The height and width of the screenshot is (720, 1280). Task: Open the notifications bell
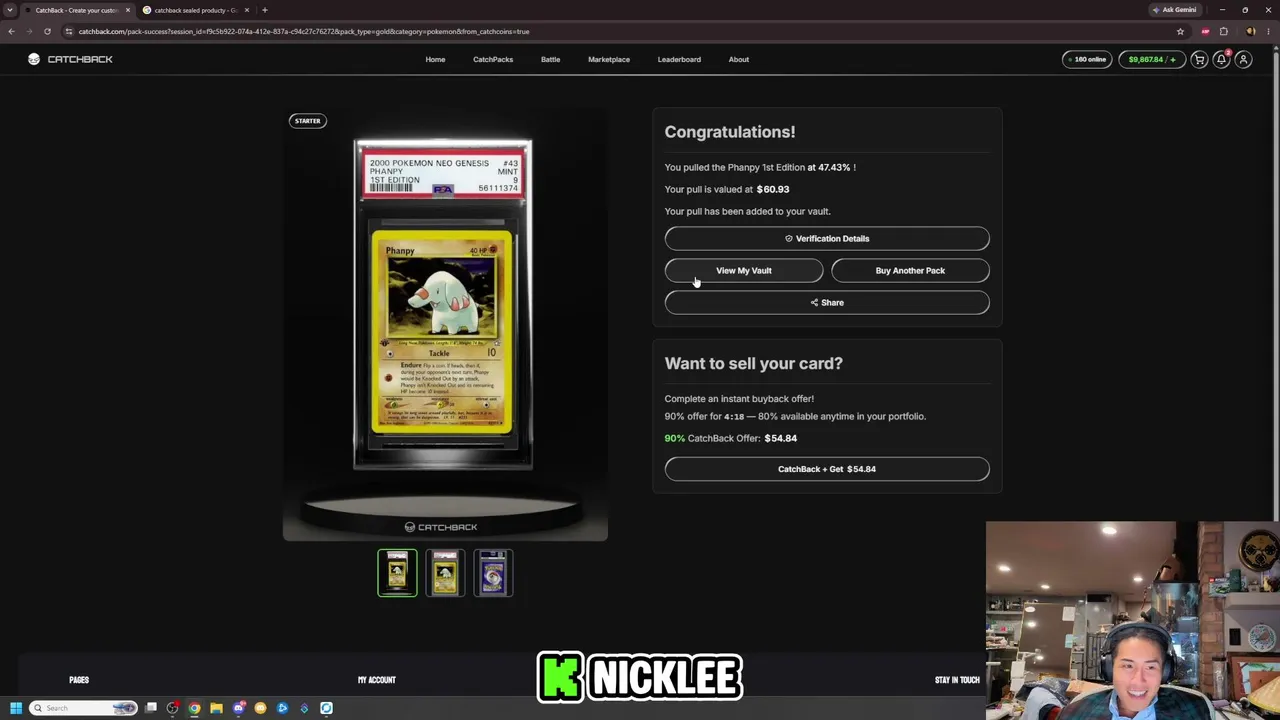point(1221,59)
